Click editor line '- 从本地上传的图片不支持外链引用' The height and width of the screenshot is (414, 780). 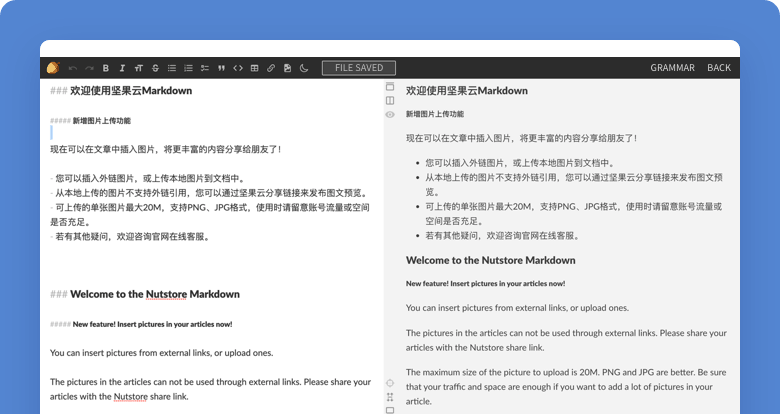(209, 193)
